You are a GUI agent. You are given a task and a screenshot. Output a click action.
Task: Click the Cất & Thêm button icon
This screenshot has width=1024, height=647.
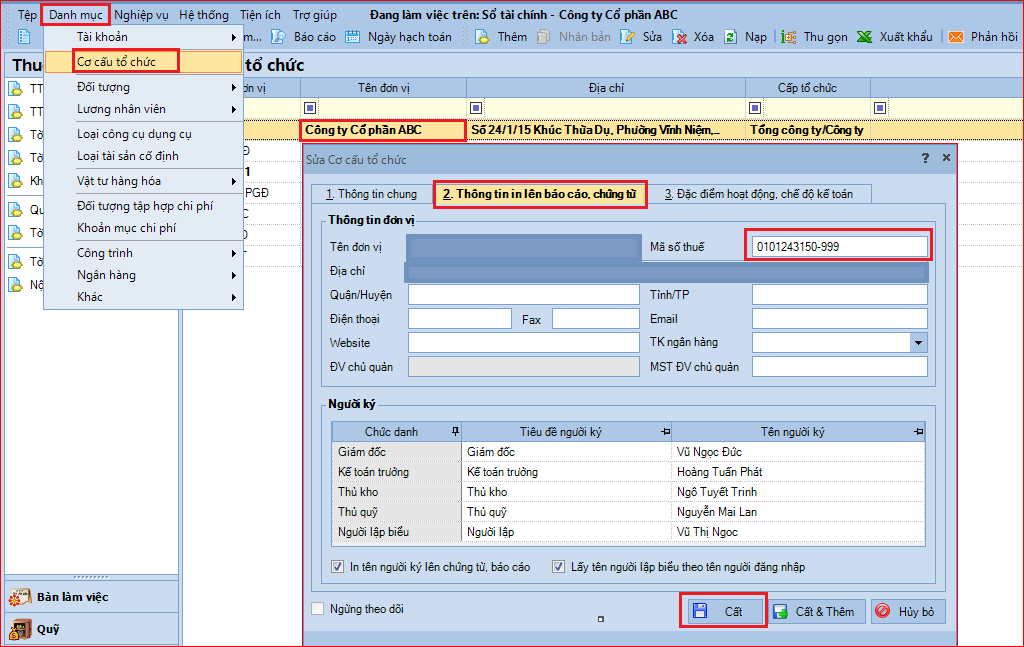click(x=780, y=612)
